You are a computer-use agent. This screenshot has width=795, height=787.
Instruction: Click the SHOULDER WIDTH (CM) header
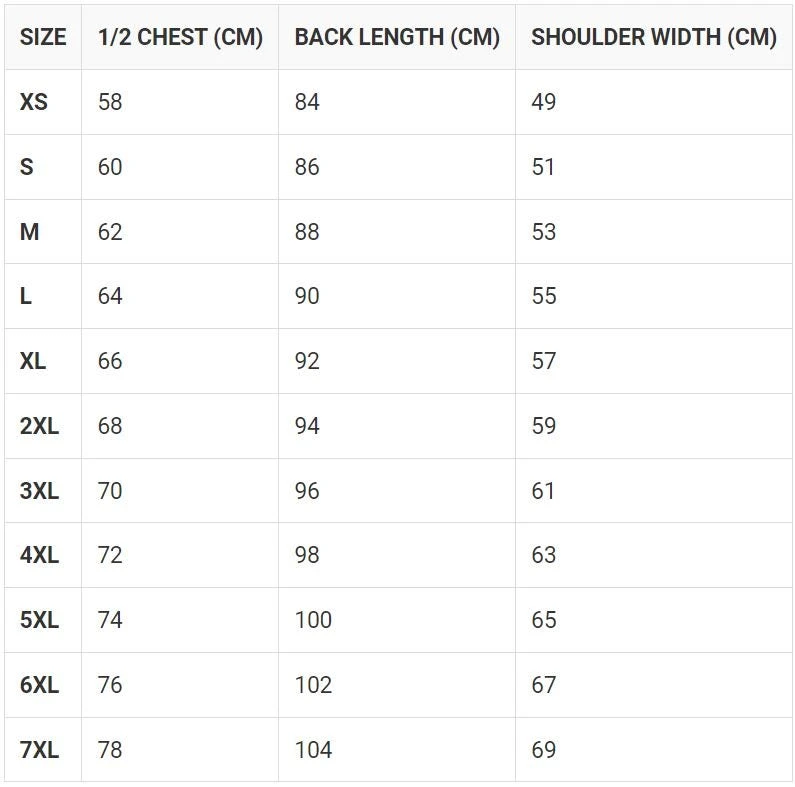654,37
